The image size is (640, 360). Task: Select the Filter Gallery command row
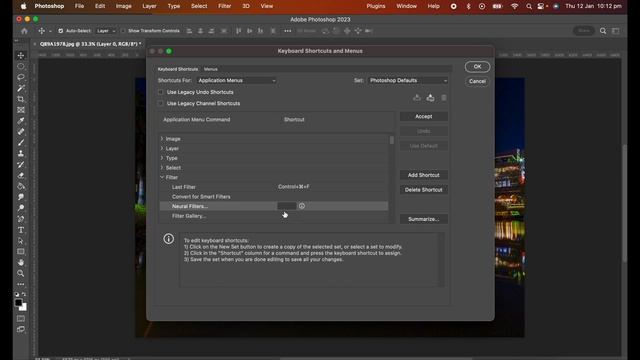(273, 216)
